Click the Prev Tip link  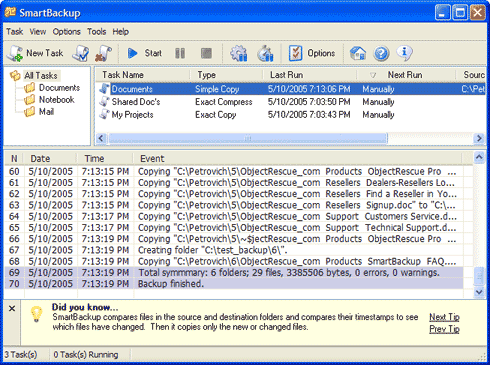[444, 329]
